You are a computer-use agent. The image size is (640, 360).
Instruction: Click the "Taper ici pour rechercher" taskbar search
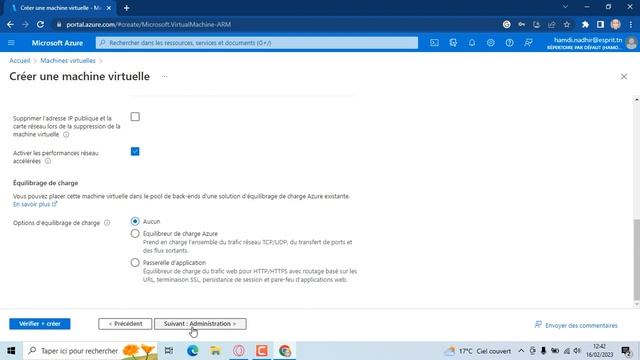[x=90, y=351]
